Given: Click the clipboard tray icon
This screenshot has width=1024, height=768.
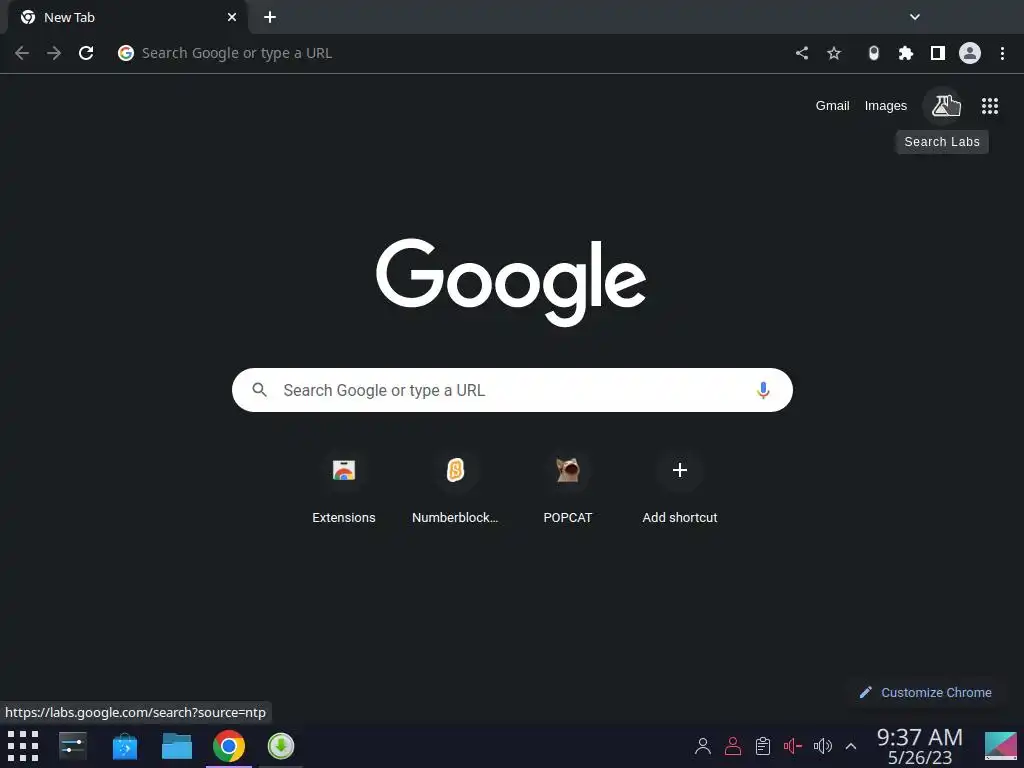Looking at the screenshot, I should point(763,746).
